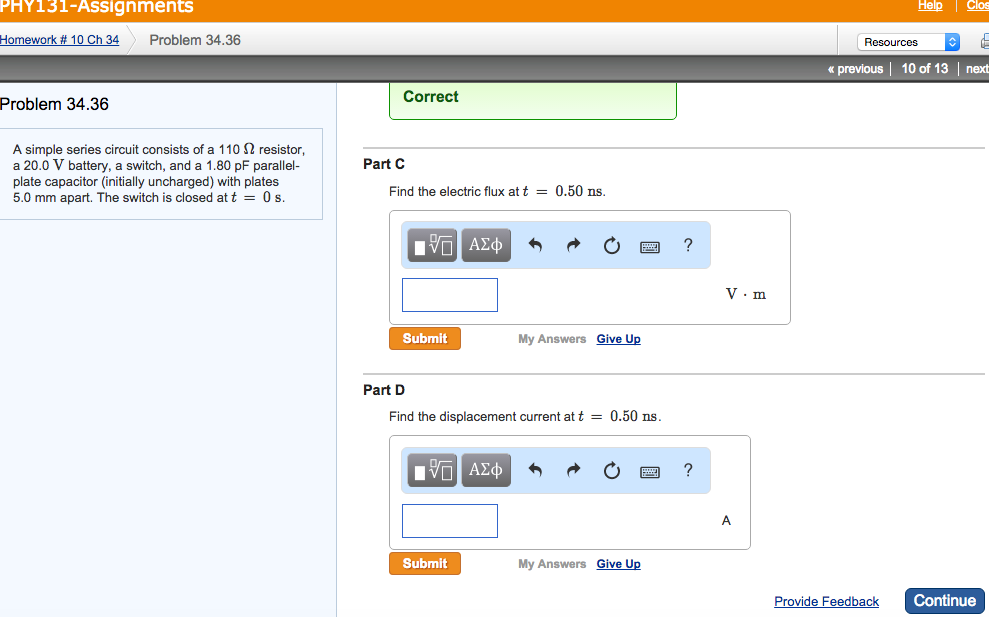Open the keyboard entry palette in Part C
The height and width of the screenshot is (617, 989).
649,245
